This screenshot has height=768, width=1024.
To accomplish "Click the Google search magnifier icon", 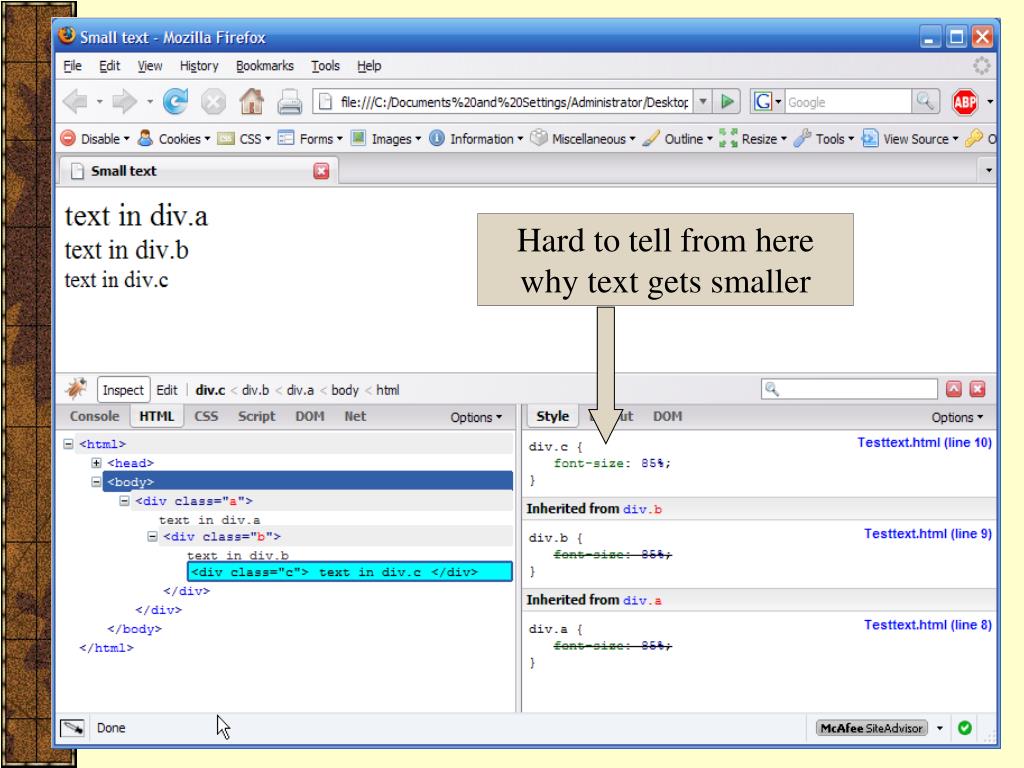I will pyautogui.click(x=925, y=101).
